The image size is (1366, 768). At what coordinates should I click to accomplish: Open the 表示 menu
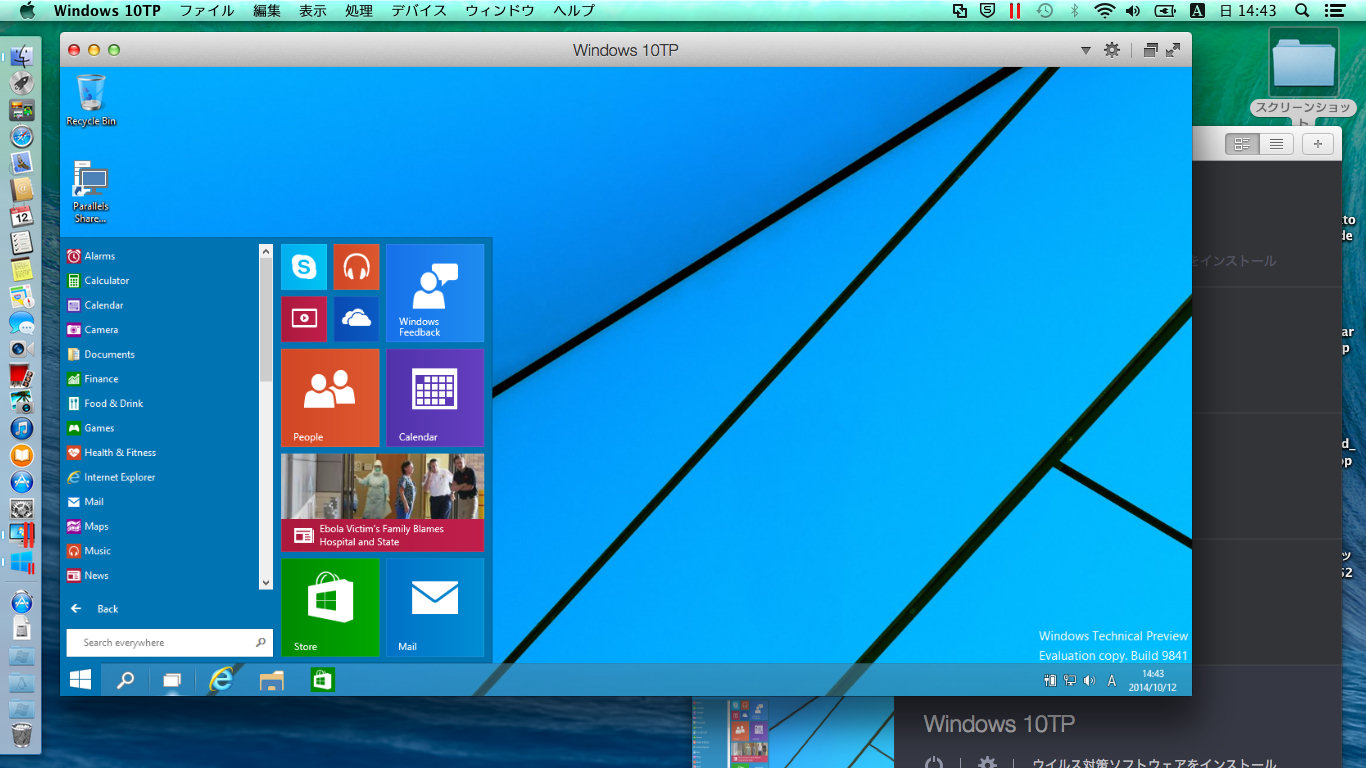pyautogui.click(x=313, y=11)
